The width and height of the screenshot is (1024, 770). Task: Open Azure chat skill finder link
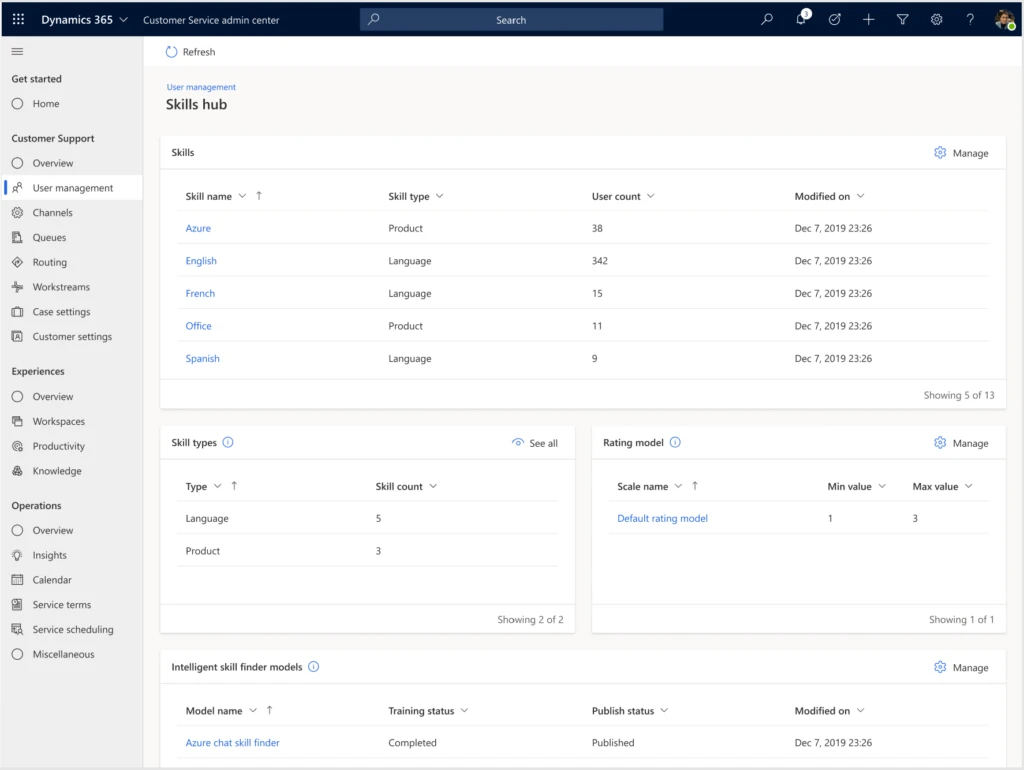[232, 743]
